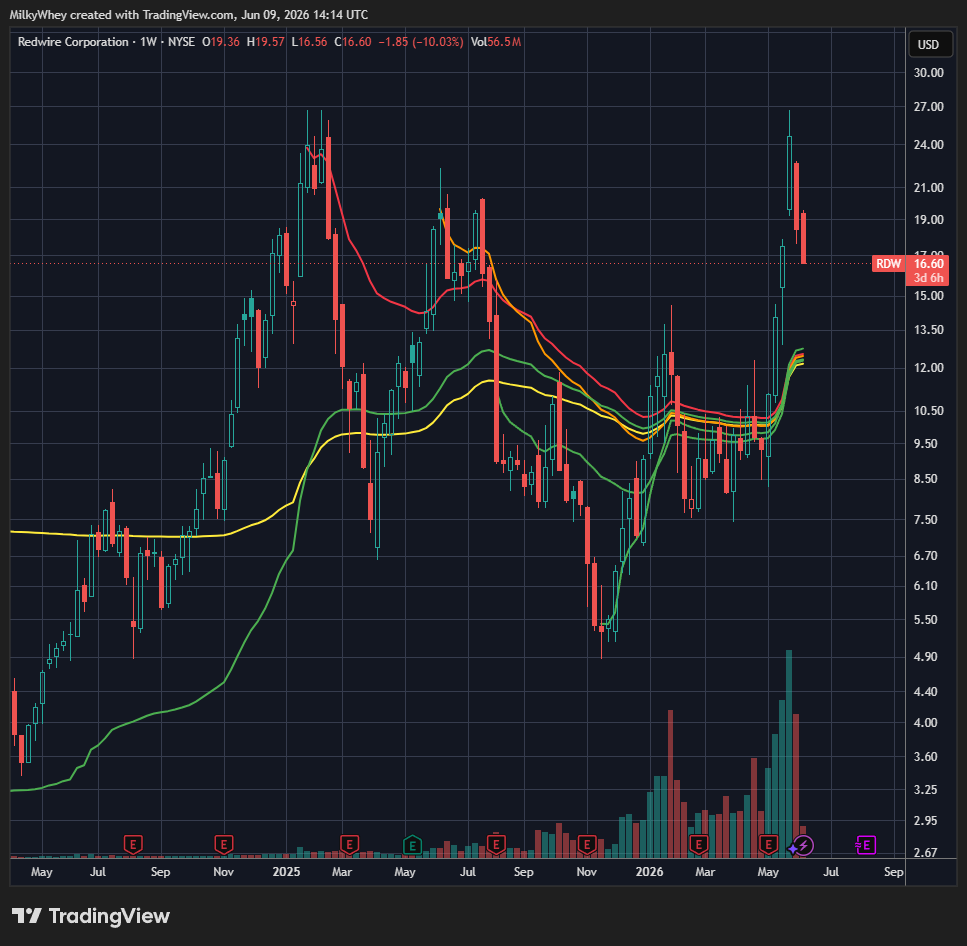
Task: Click the change value −1.85 (−10.03%)
Action: pos(421,42)
